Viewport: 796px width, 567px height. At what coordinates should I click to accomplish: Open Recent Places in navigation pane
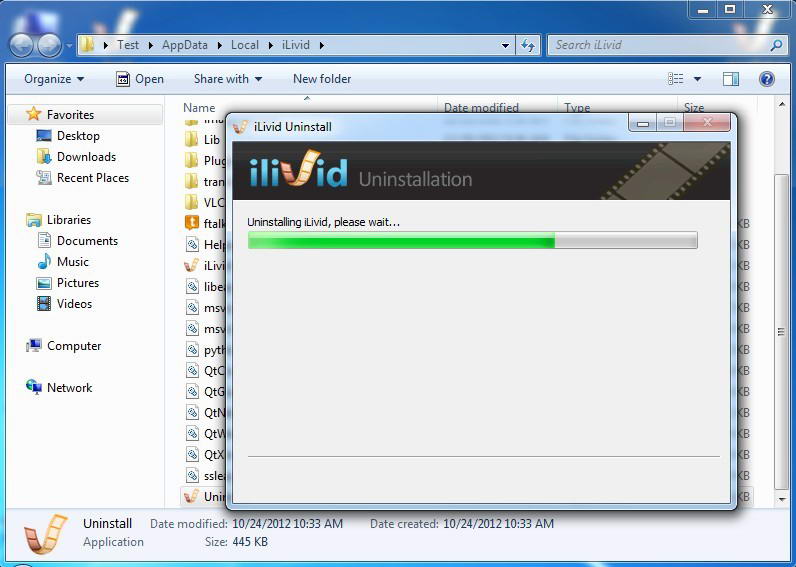click(93, 178)
